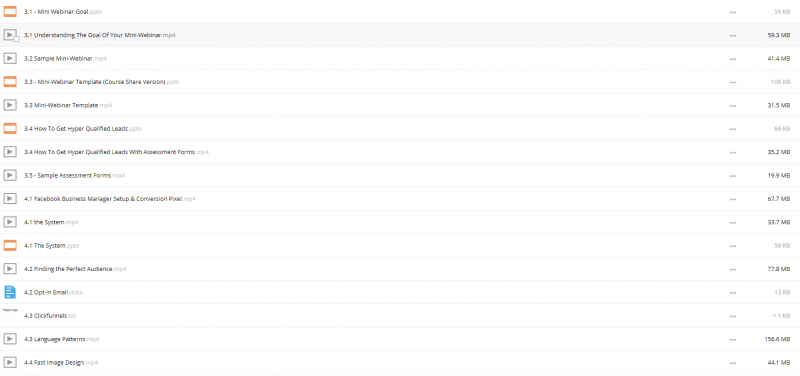Click the video icon for 4.3 Language Patterns.mp4
The height and width of the screenshot is (376, 800).
click(10, 339)
